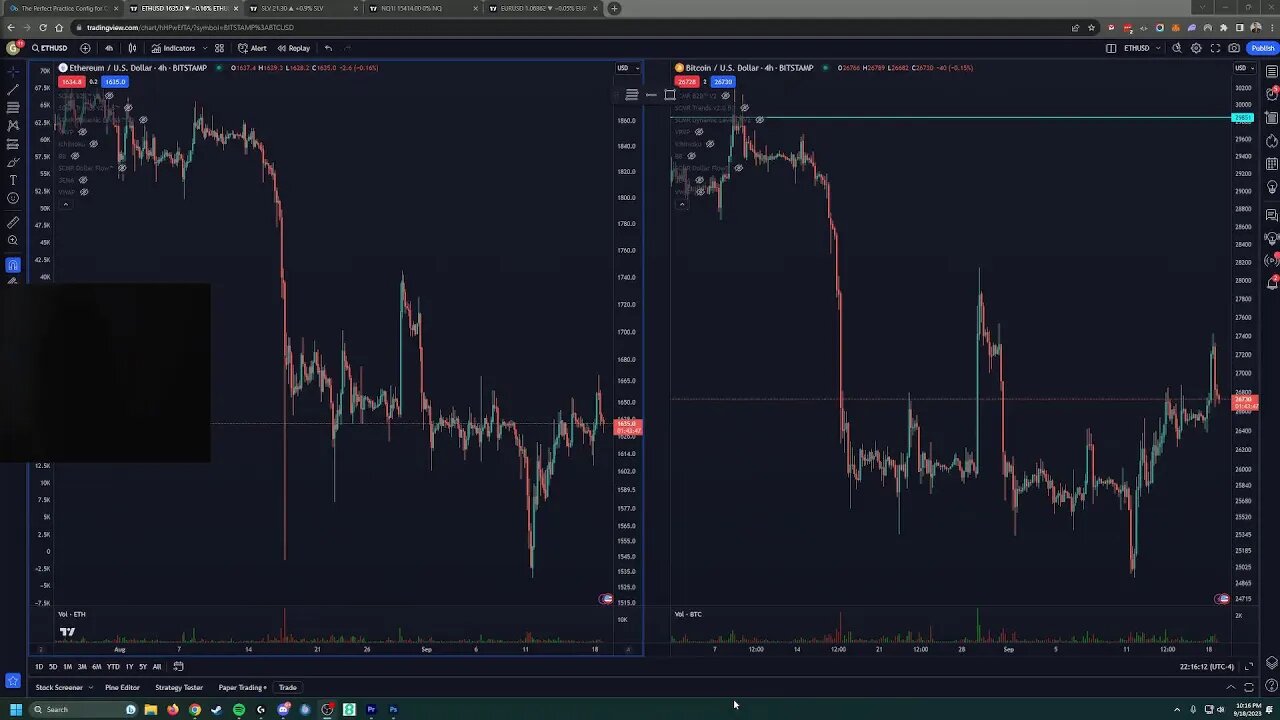Expand the Stock Screener dropdown arrow

click(90, 687)
